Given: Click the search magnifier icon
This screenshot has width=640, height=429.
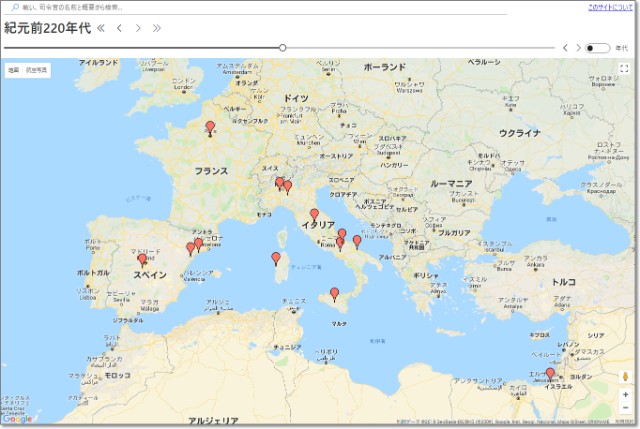Looking at the screenshot, I should pos(14,7).
